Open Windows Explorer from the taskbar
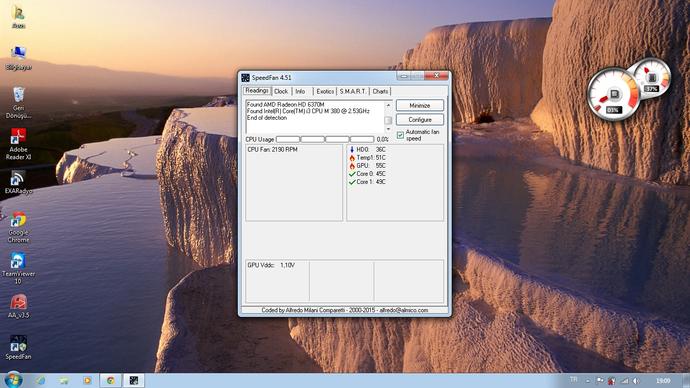This screenshot has width=690, height=388. pos(64,380)
